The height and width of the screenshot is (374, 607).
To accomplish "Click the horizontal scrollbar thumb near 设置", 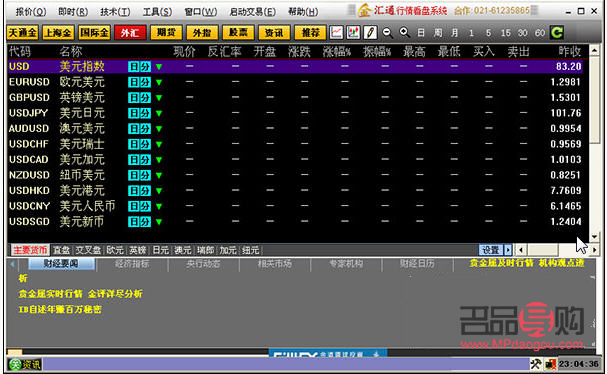I will coord(543,250).
